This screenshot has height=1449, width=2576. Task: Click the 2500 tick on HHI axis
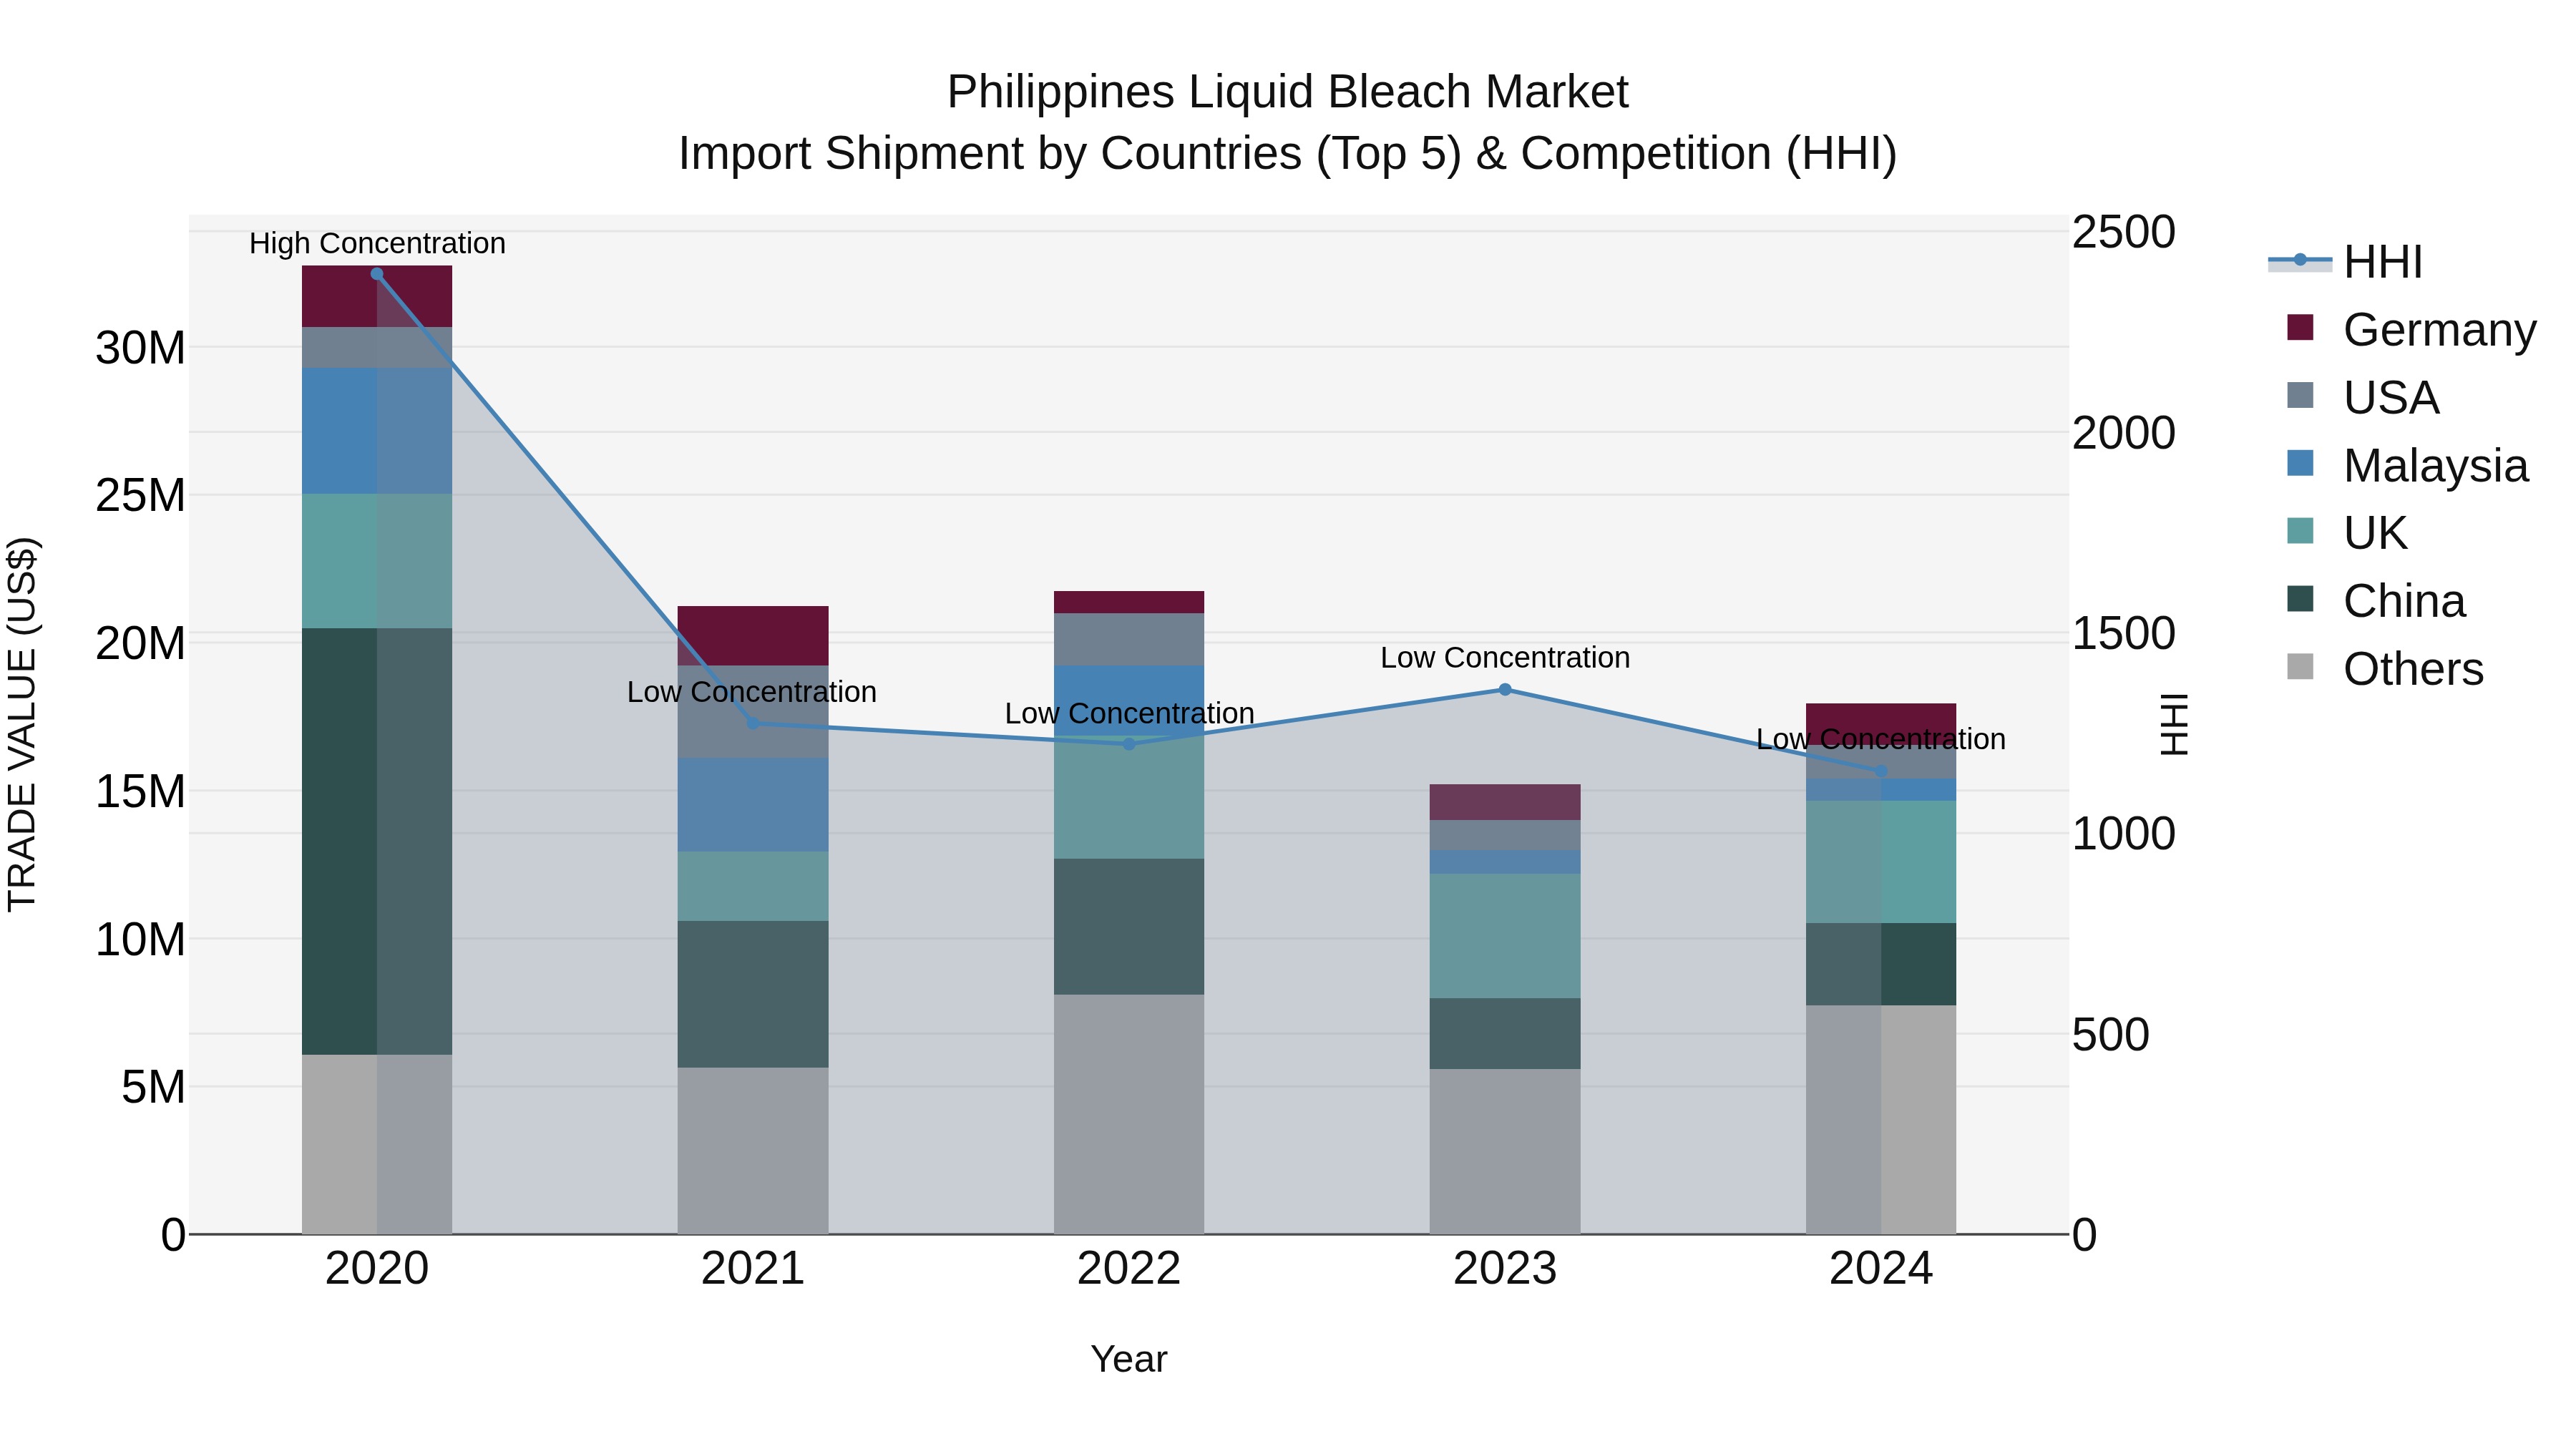coord(2123,232)
